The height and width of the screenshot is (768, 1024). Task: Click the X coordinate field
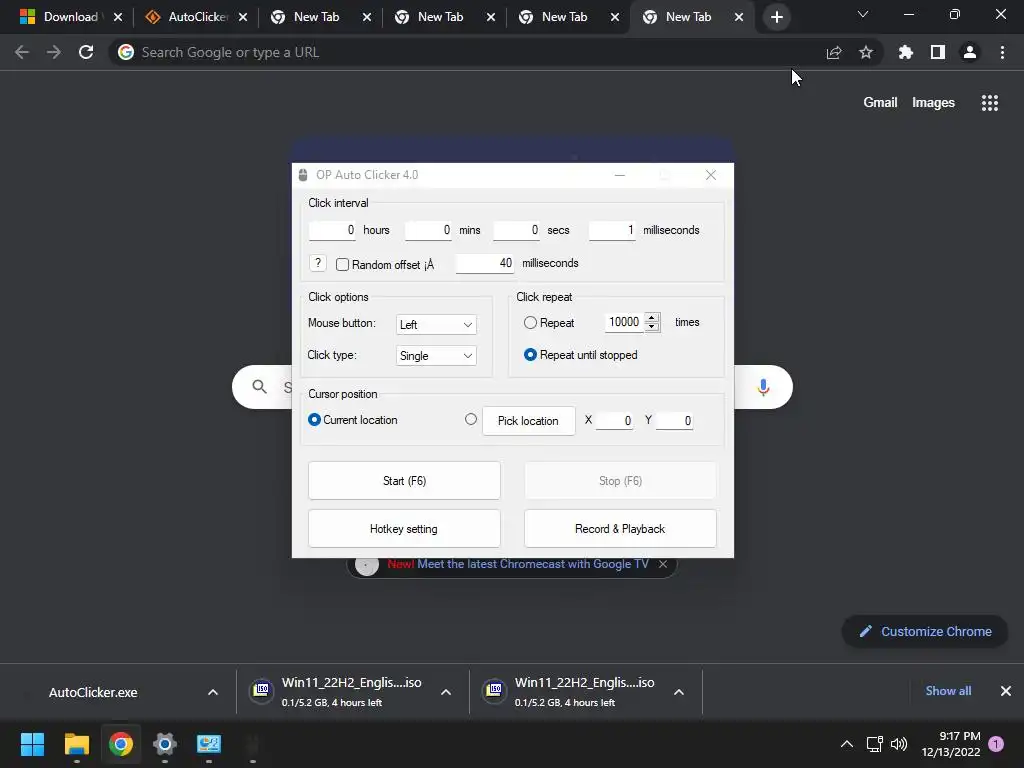[x=615, y=421]
